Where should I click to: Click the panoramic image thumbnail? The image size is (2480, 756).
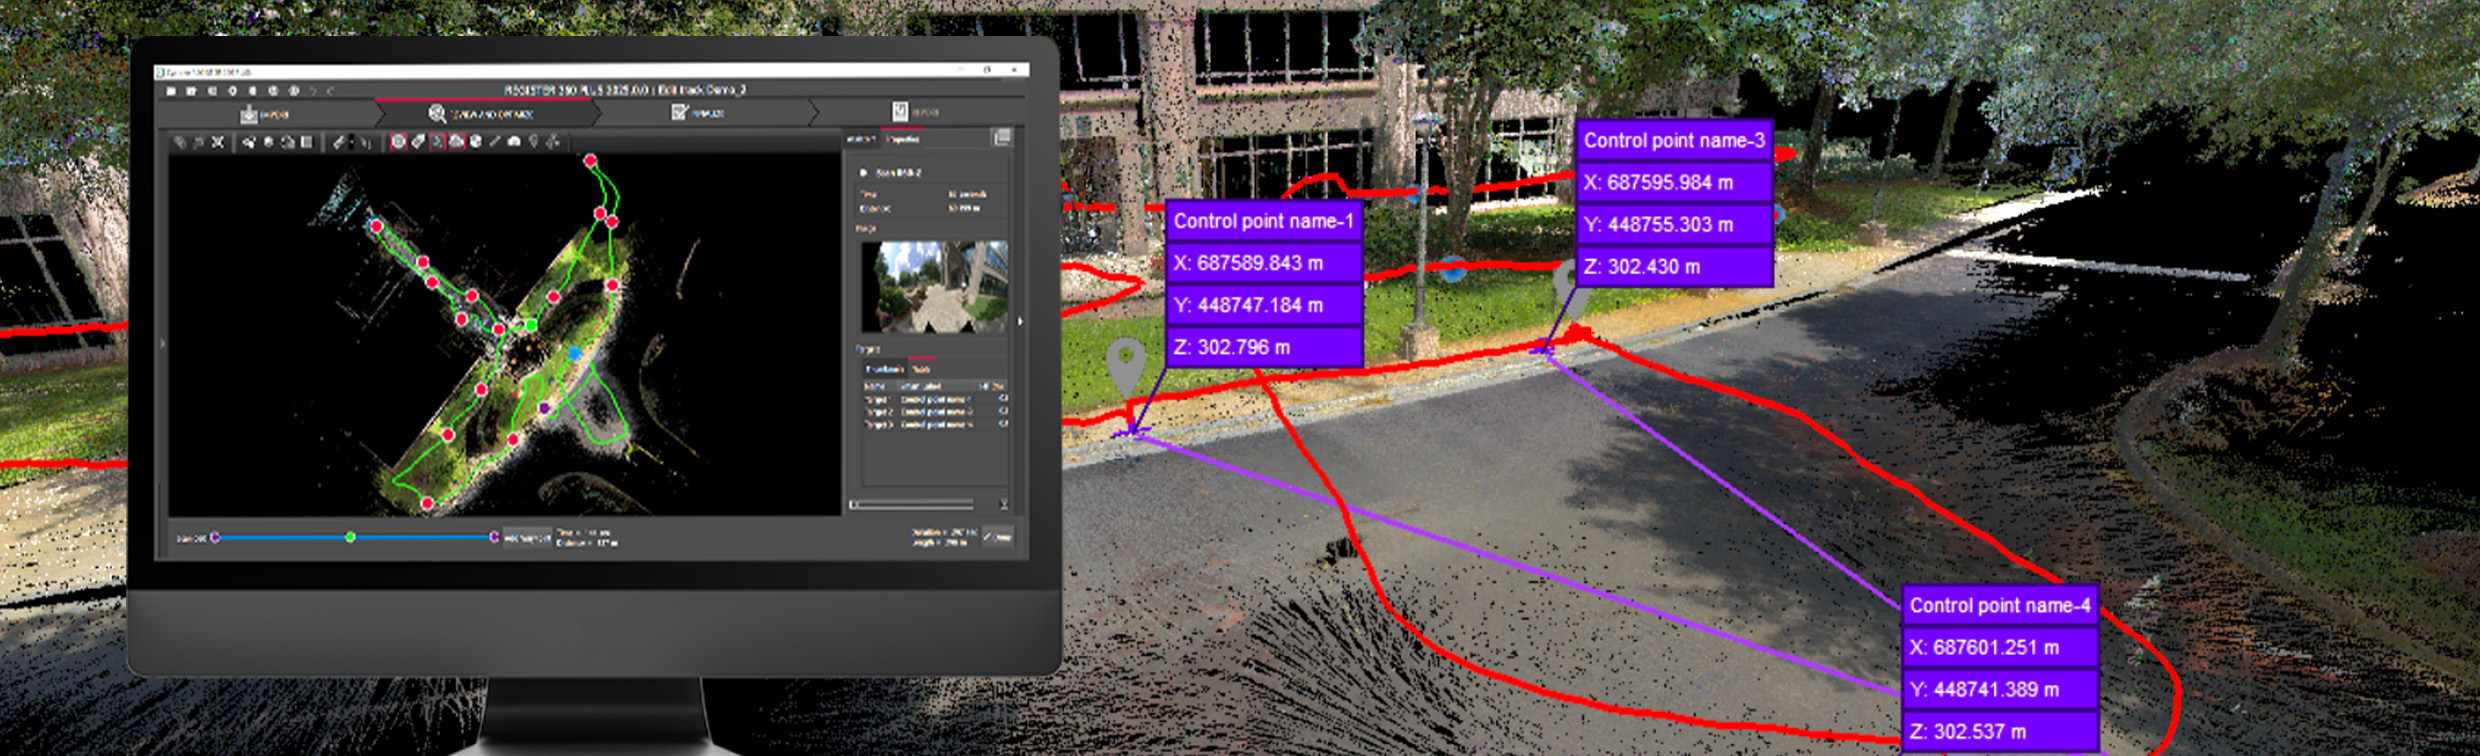[934, 287]
